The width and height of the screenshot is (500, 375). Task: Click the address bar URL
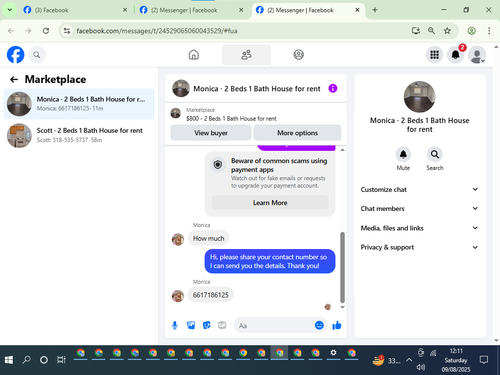coord(157,31)
